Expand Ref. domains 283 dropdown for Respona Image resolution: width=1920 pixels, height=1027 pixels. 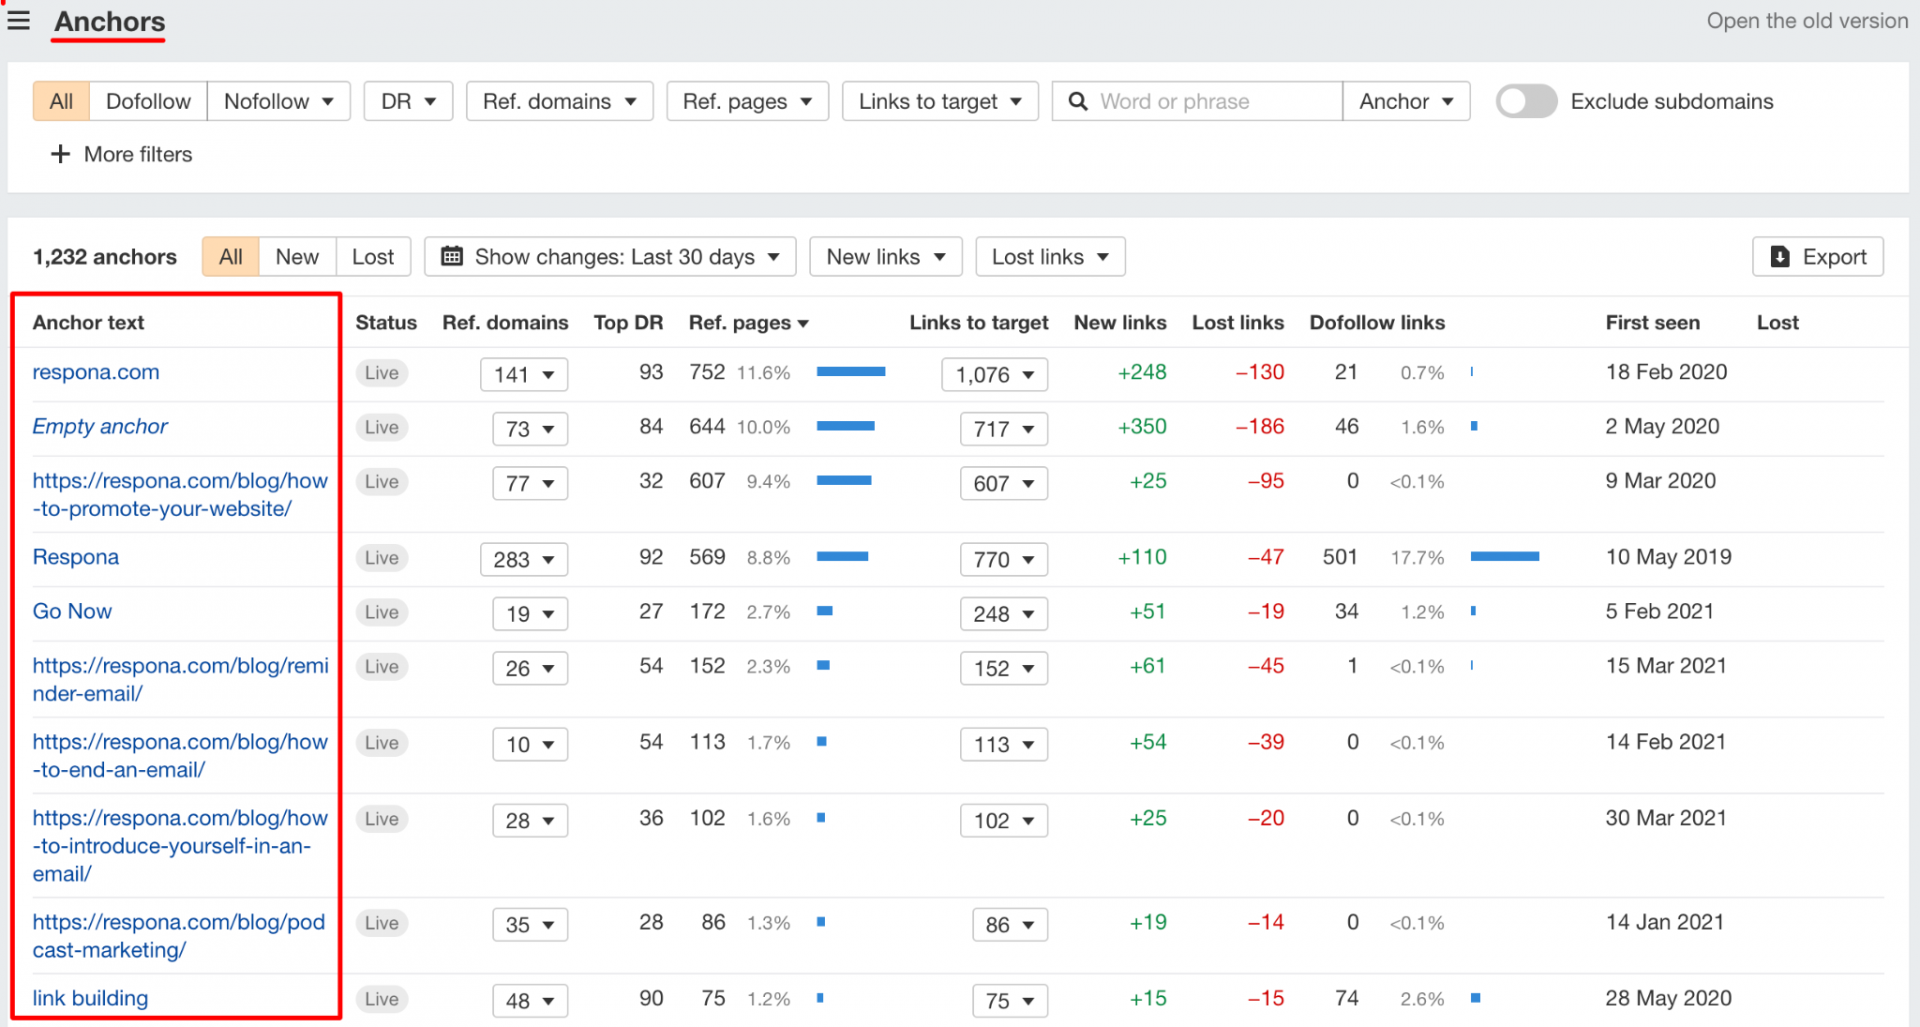524,559
